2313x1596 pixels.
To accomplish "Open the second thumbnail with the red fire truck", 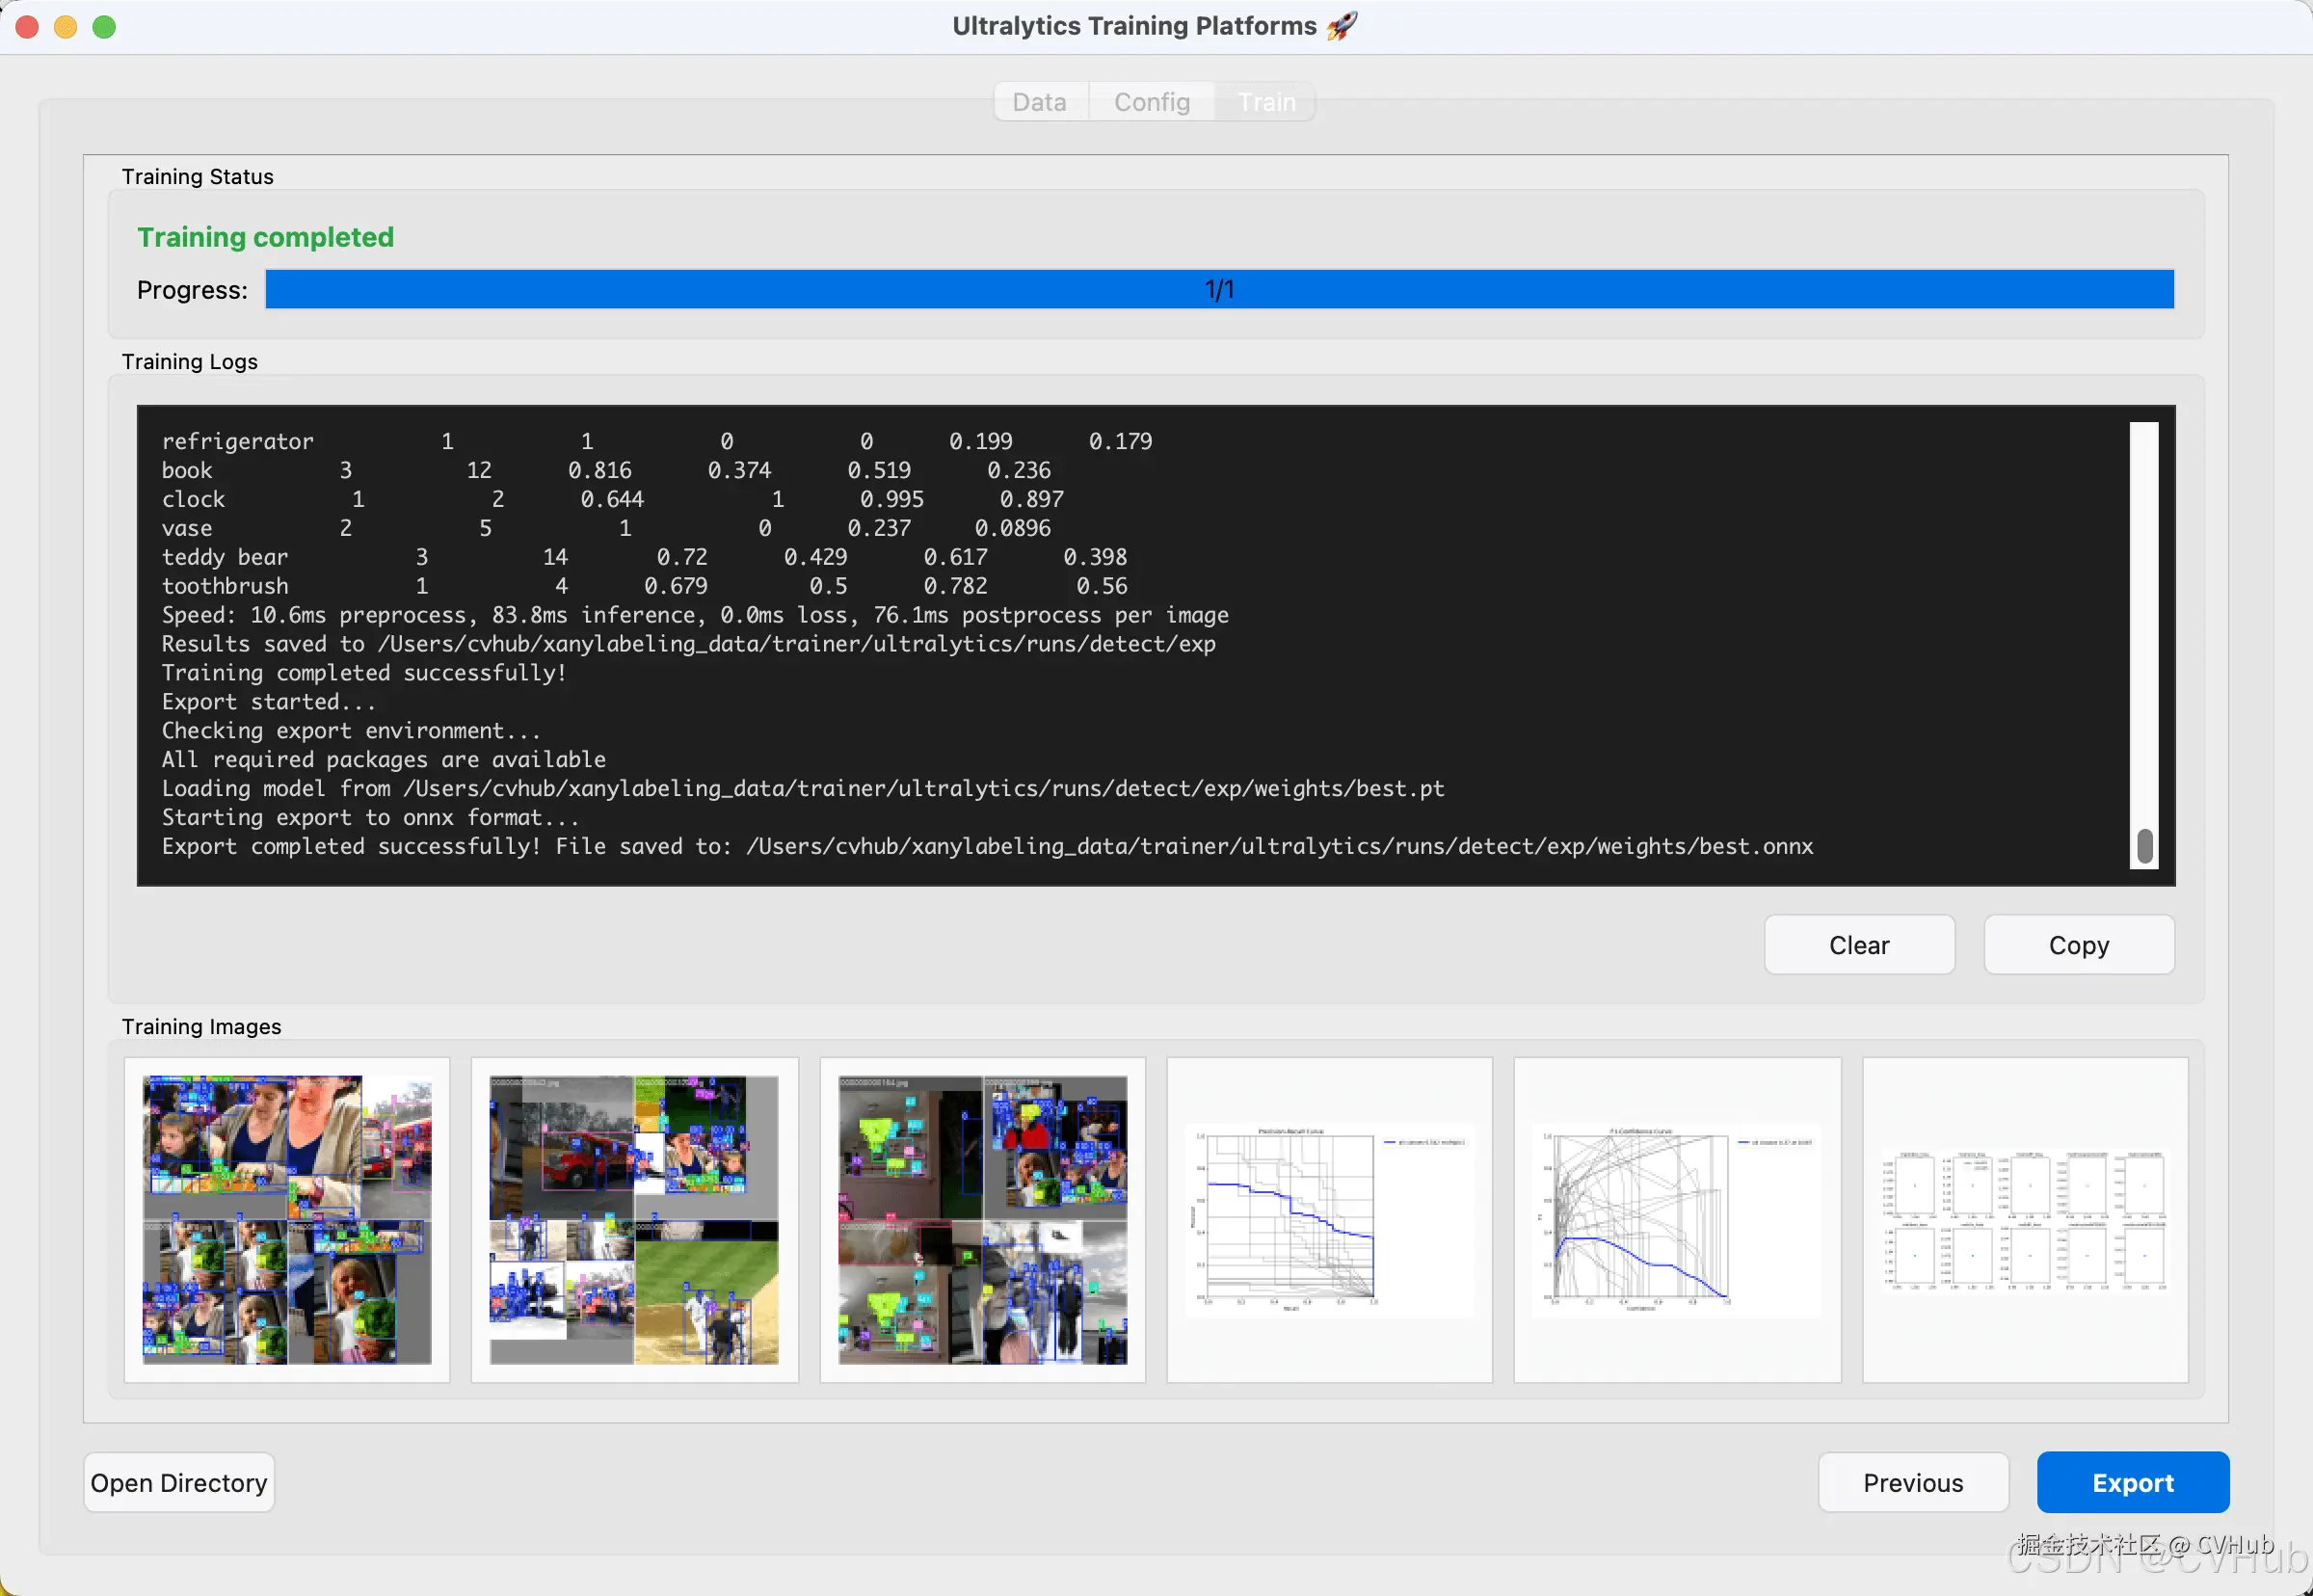I will [634, 1220].
